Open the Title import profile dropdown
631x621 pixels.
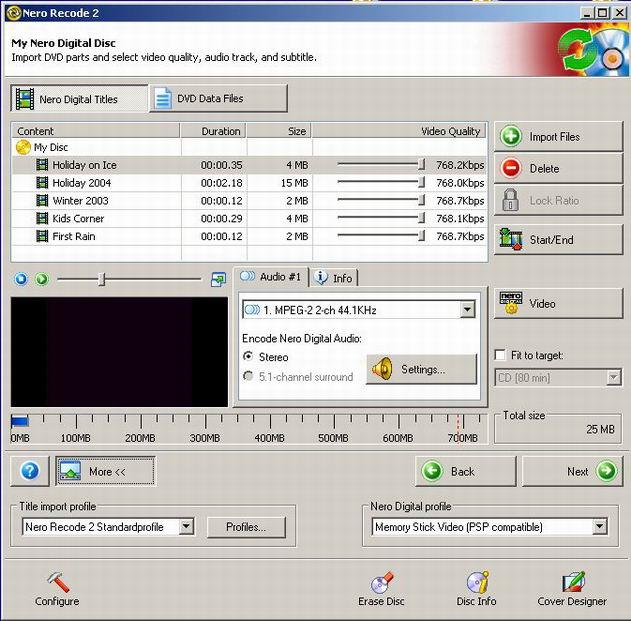186,527
